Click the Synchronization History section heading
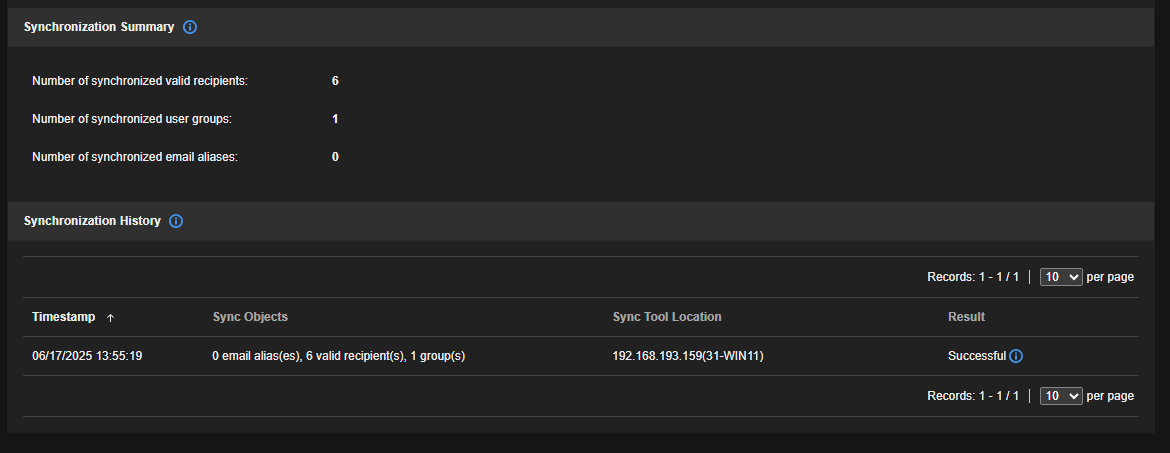 [x=92, y=221]
